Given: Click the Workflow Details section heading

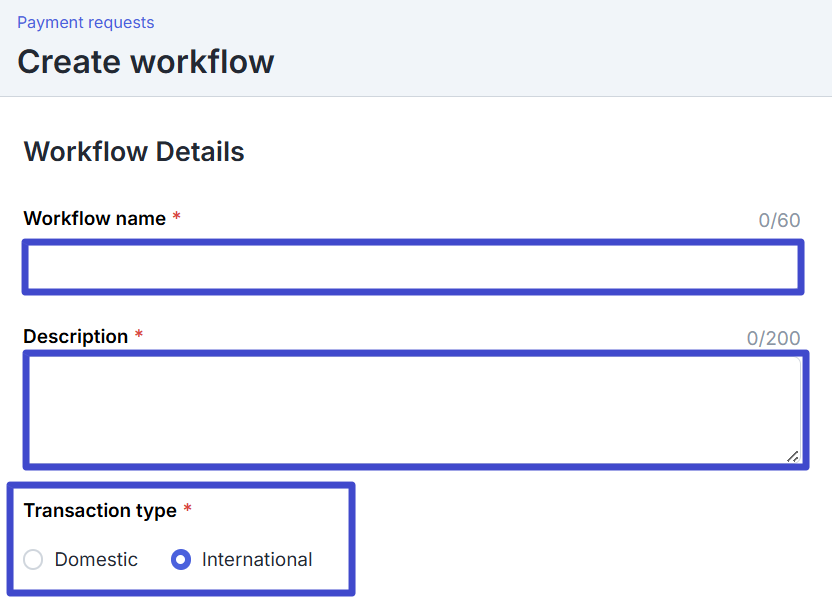Looking at the screenshot, I should (x=134, y=152).
